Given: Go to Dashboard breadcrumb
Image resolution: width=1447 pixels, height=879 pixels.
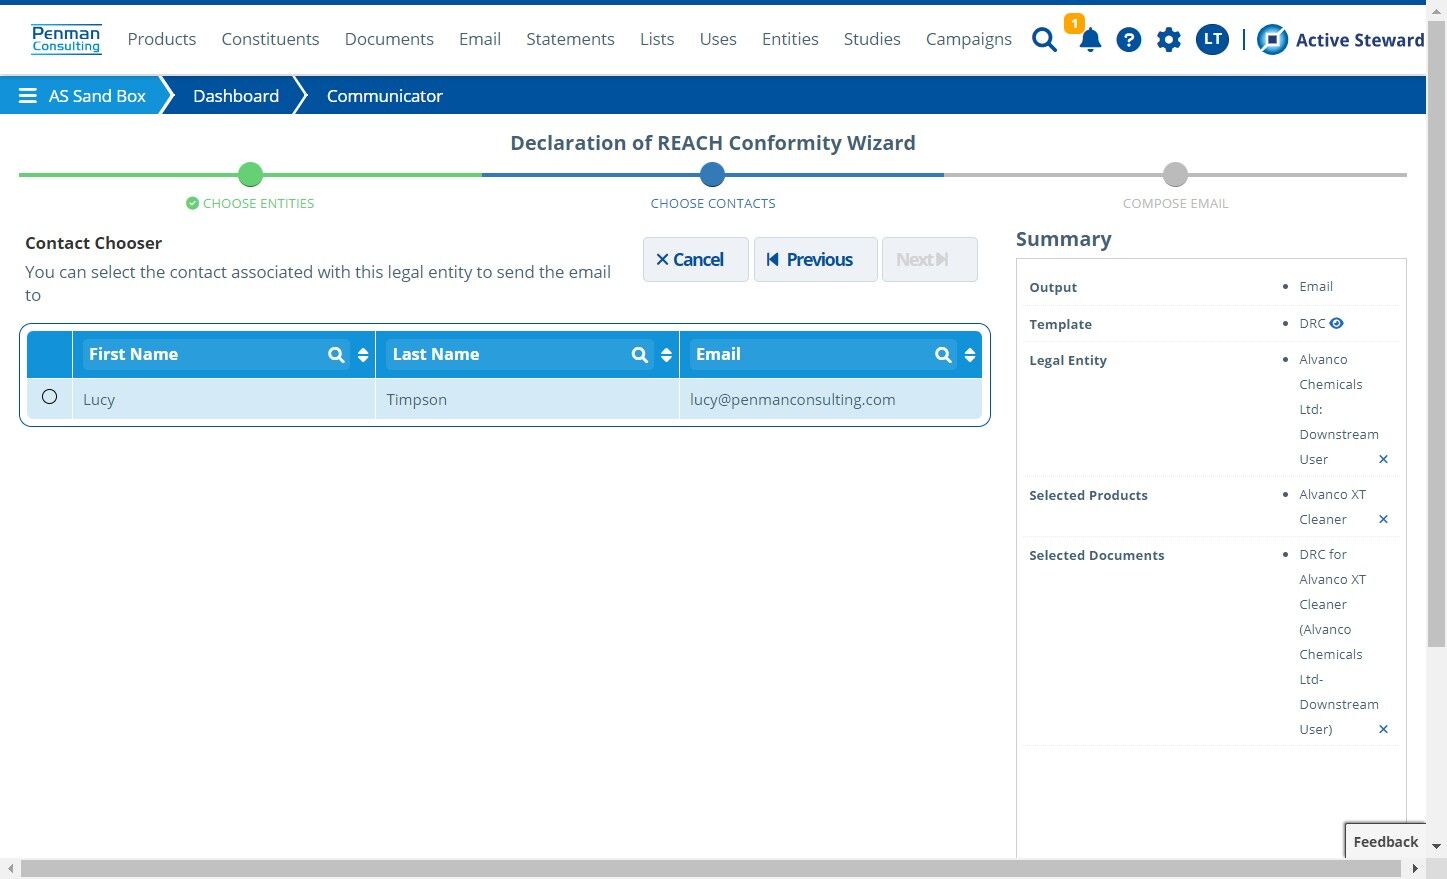Looking at the screenshot, I should 236,96.
